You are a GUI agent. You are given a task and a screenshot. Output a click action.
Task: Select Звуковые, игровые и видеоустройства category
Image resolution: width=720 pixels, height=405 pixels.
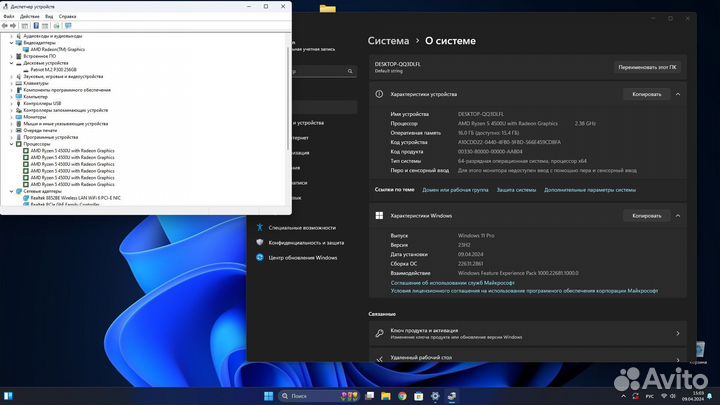pyautogui.click(x=63, y=76)
